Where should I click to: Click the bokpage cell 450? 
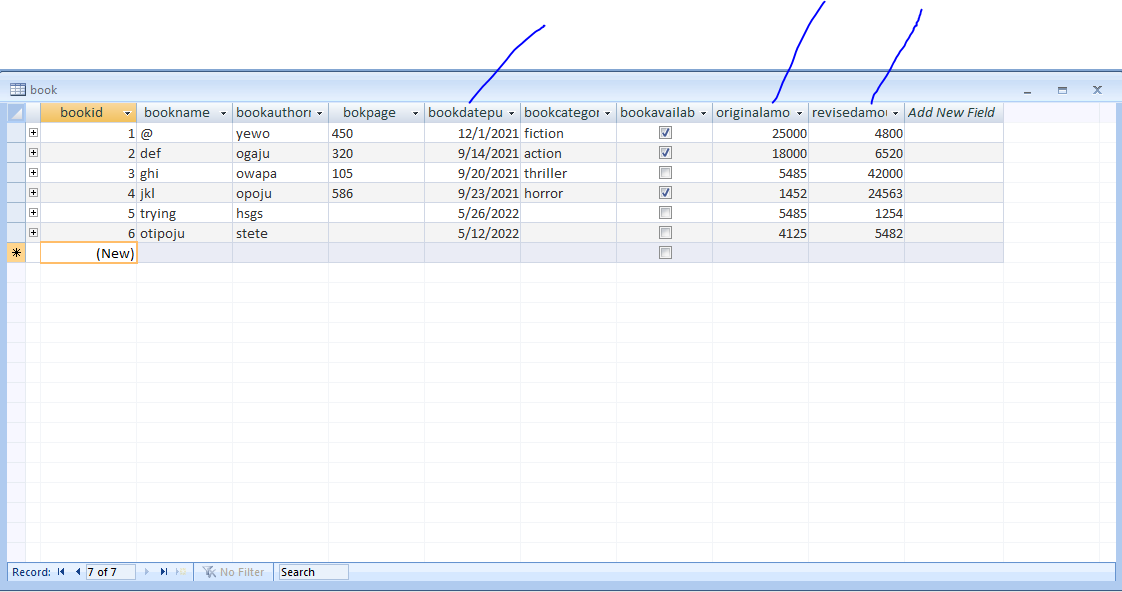point(376,133)
